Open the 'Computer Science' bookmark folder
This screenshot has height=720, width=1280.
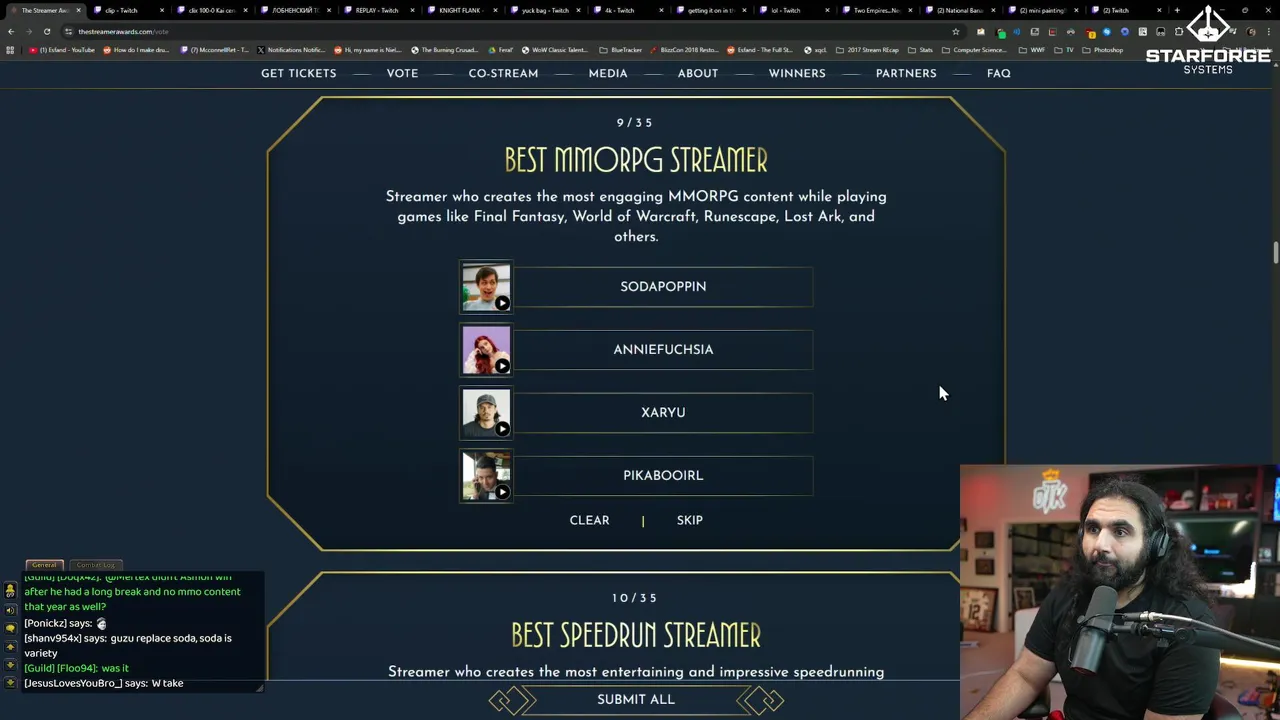[976, 50]
